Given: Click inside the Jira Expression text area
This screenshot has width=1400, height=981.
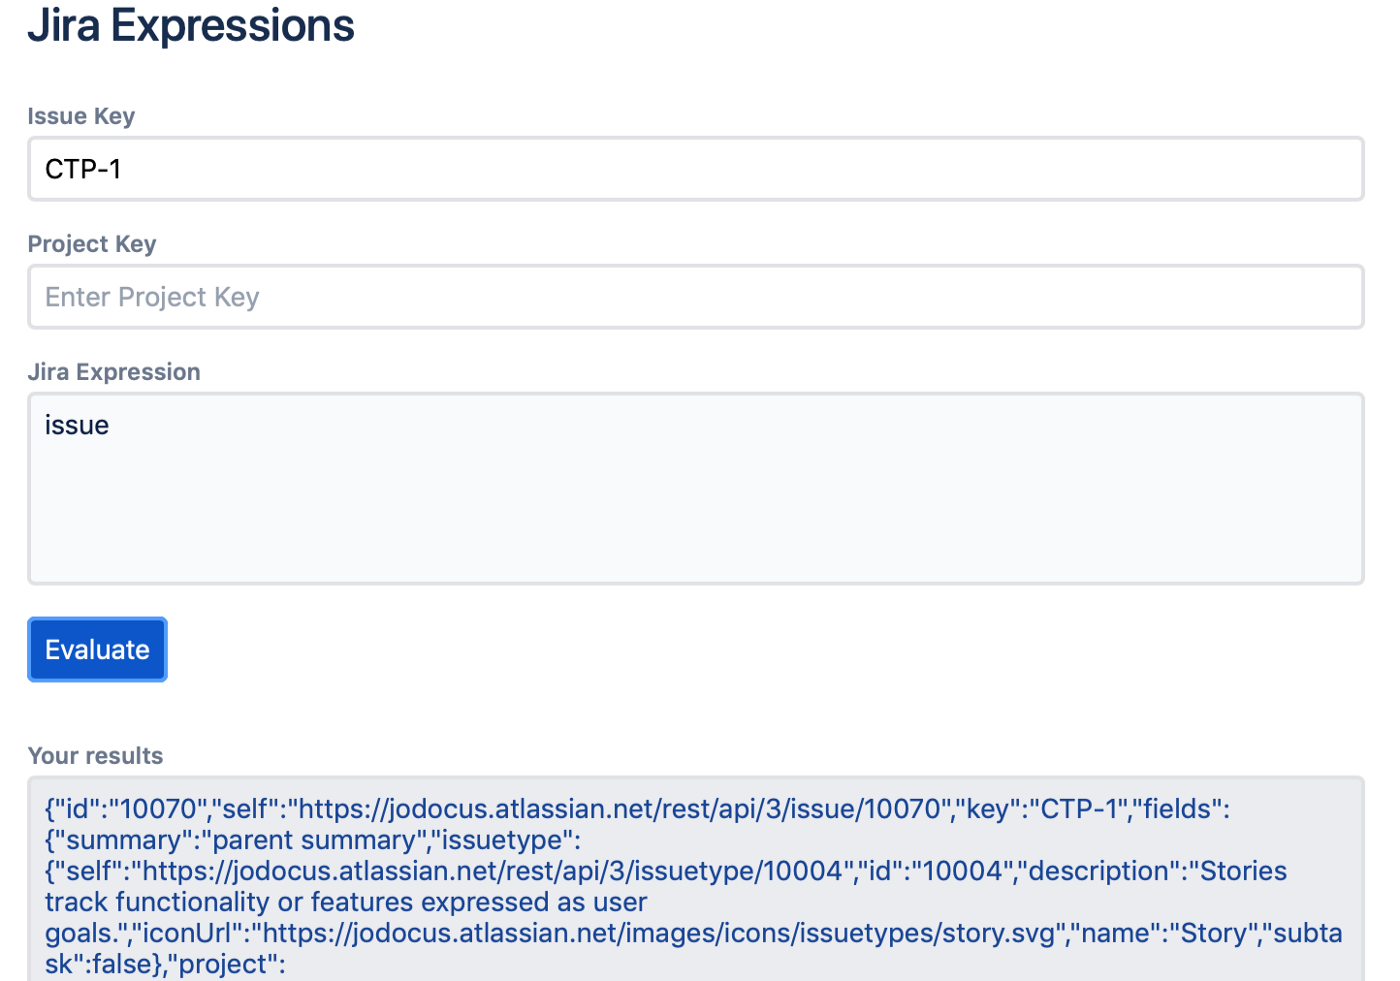Looking at the screenshot, I should click(695, 488).
